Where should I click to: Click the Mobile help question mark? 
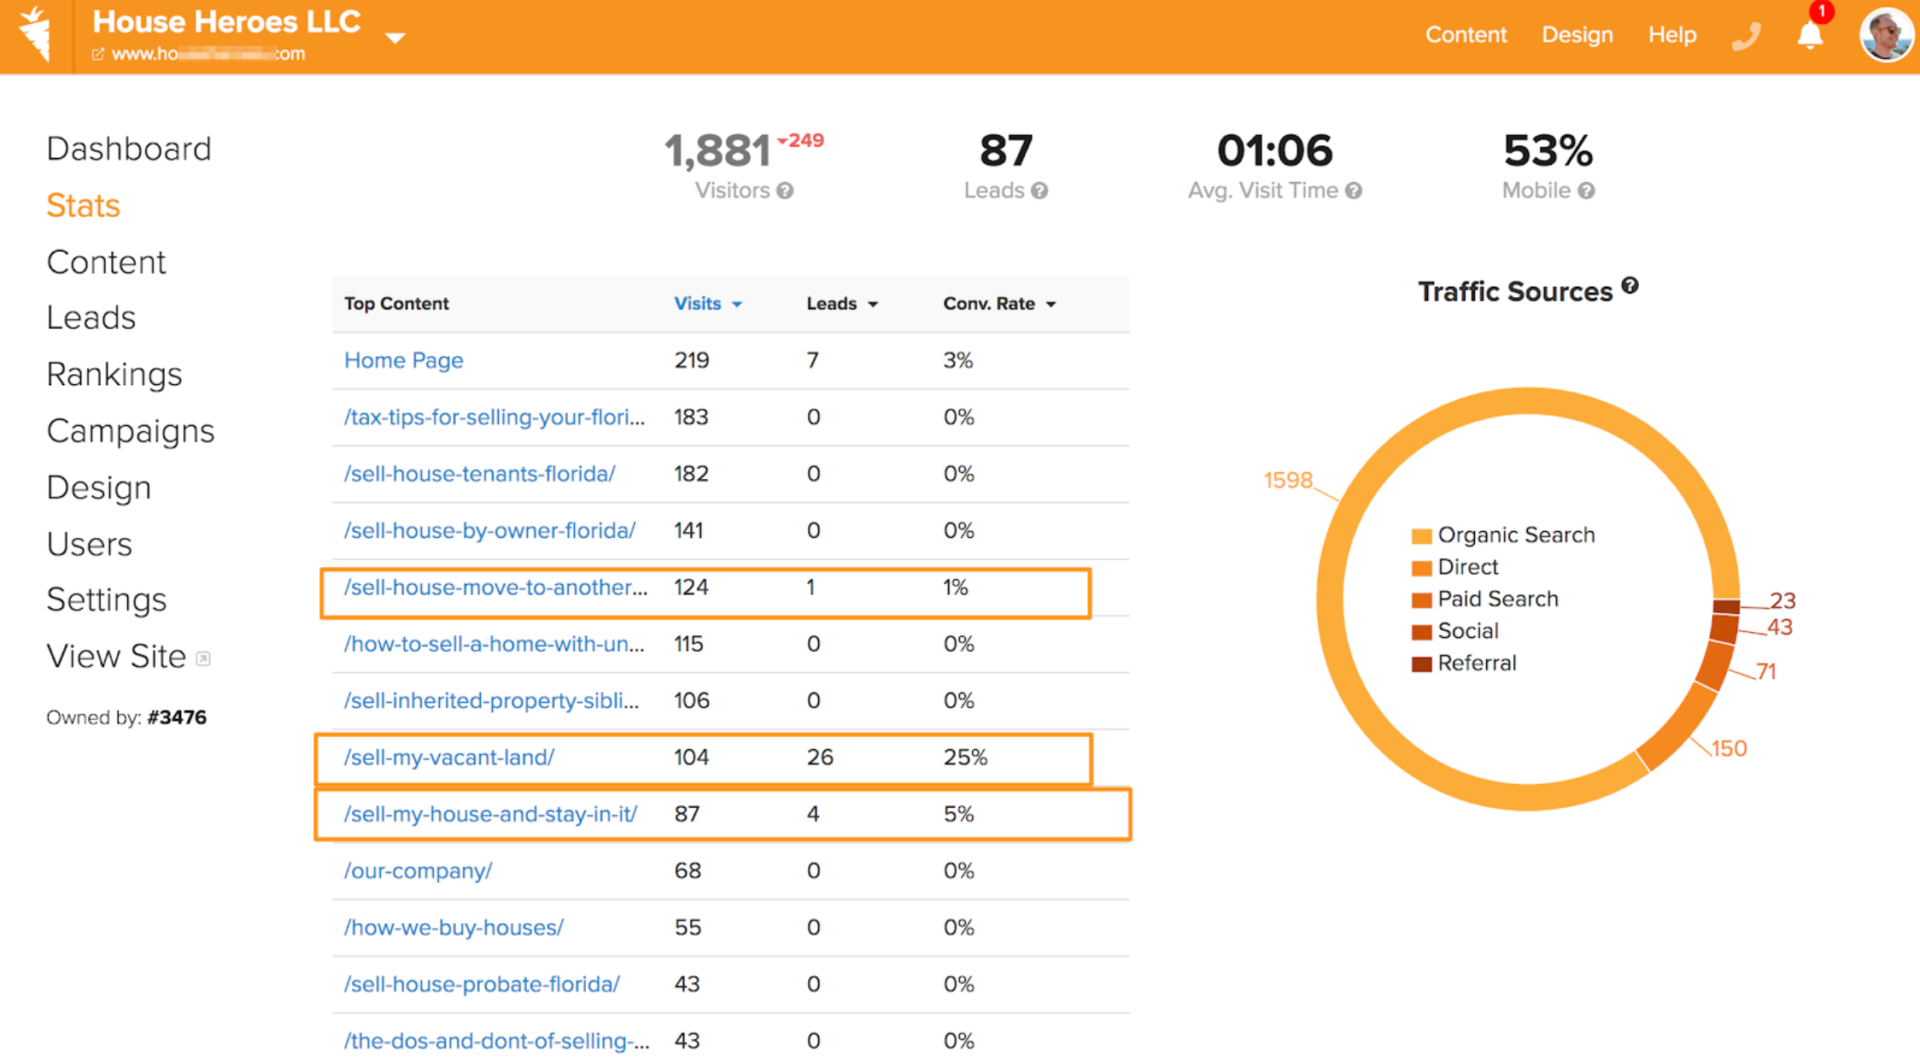coord(1587,191)
